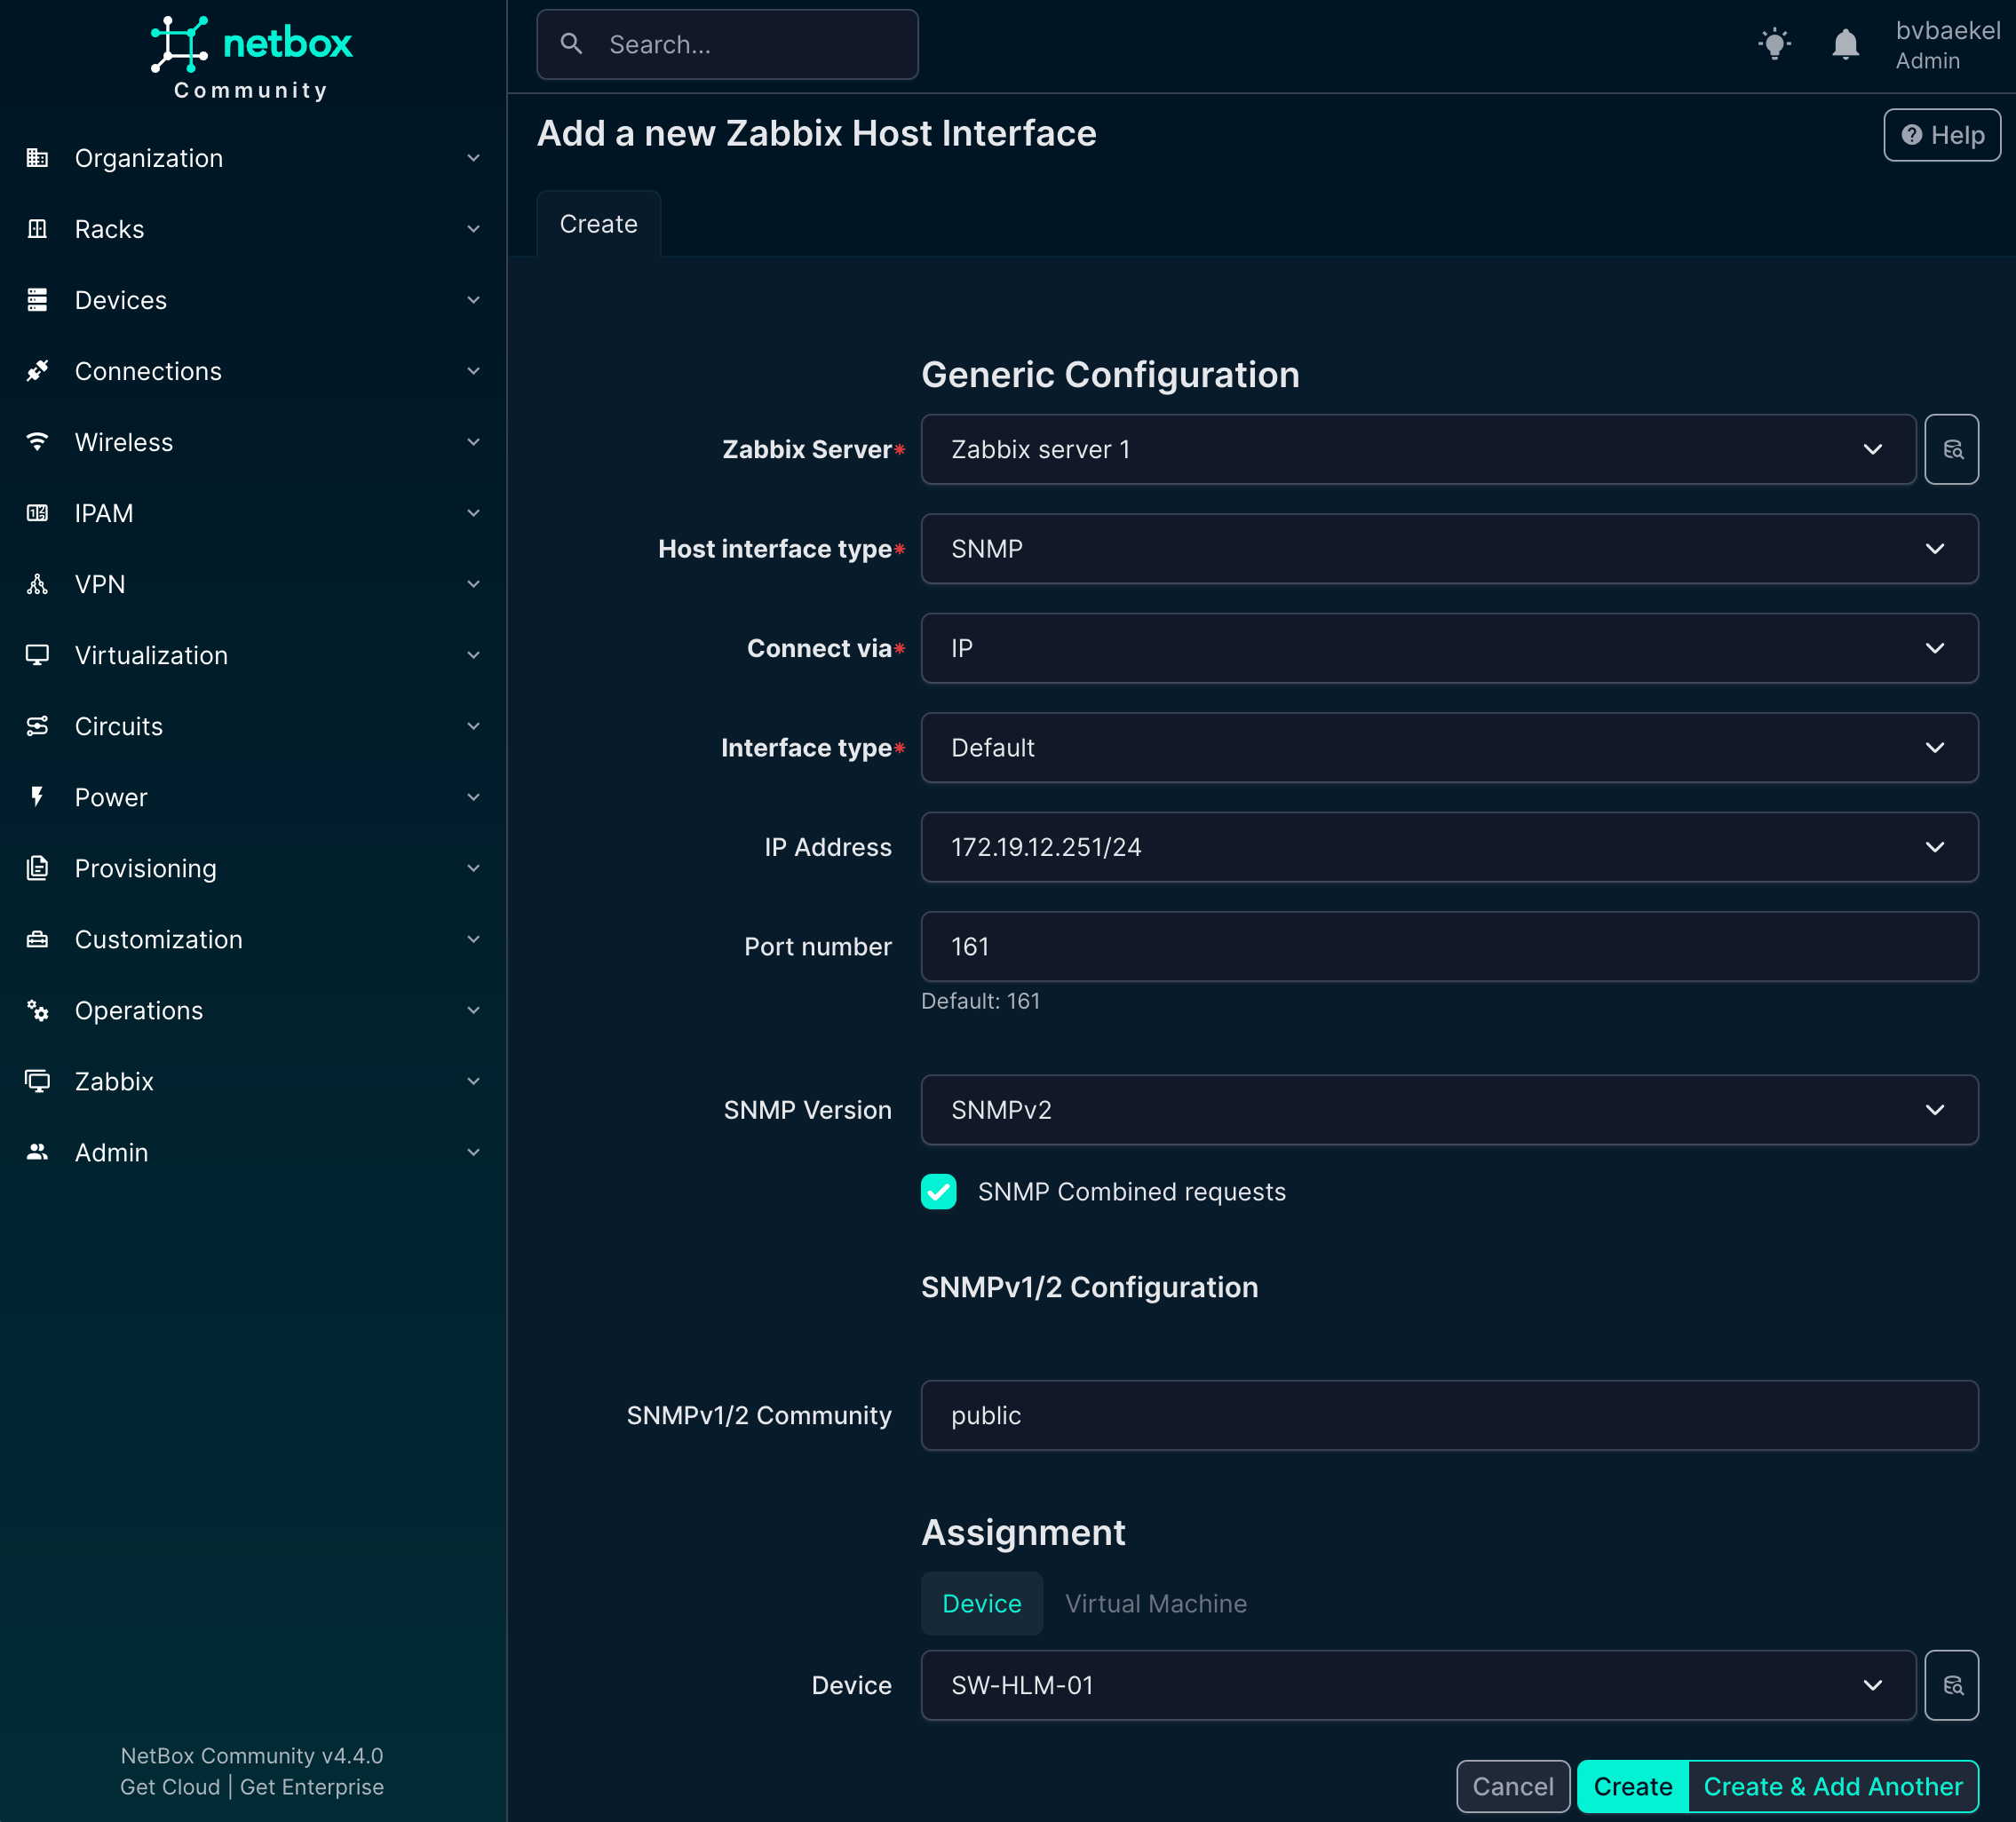Click the Racks icon in sidebar
The image size is (2016, 1822).
click(x=37, y=229)
